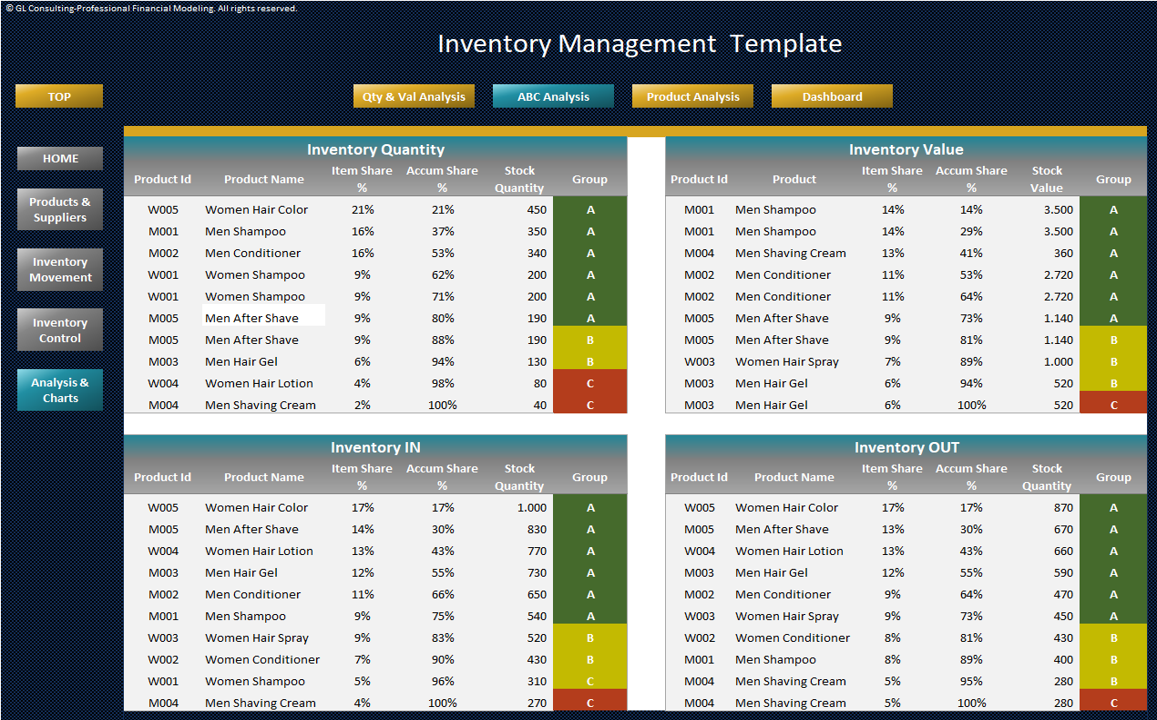The height and width of the screenshot is (720, 1157).
Task: Open the Product Analysis section
Action: point(692,97)
